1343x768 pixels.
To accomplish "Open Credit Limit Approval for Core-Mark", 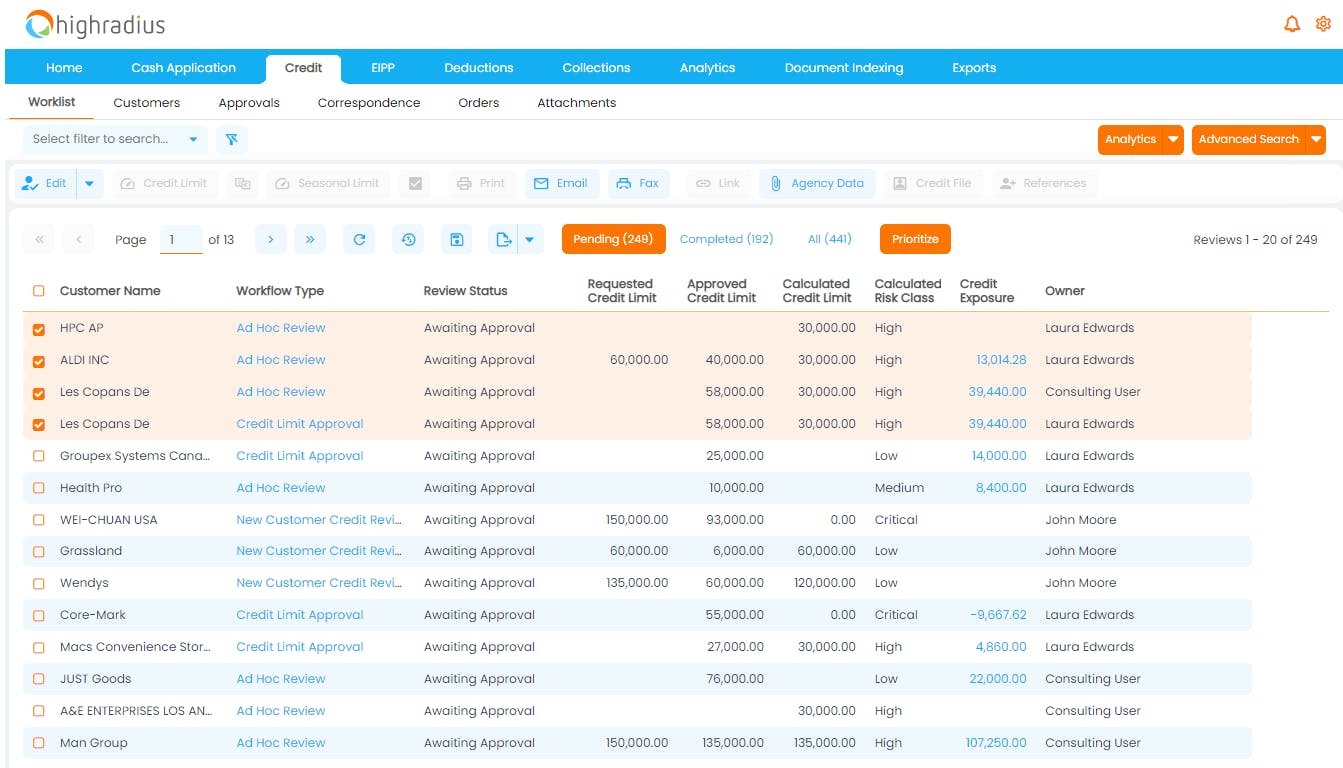I will point(300,615).
